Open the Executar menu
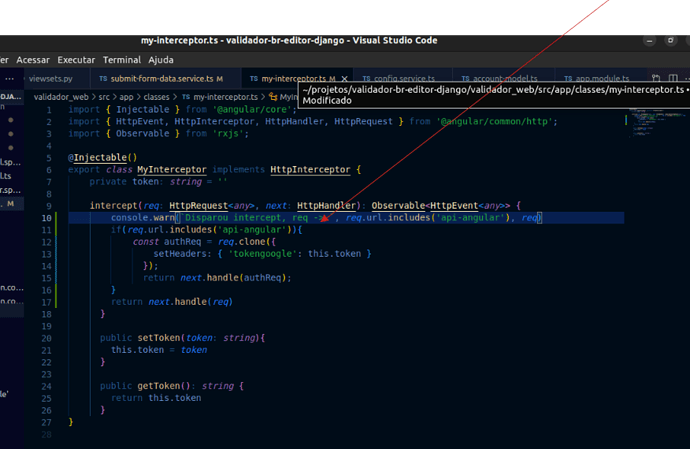This screenshot has height=449, width=690. pyautogui.click(x=76, y=60)
